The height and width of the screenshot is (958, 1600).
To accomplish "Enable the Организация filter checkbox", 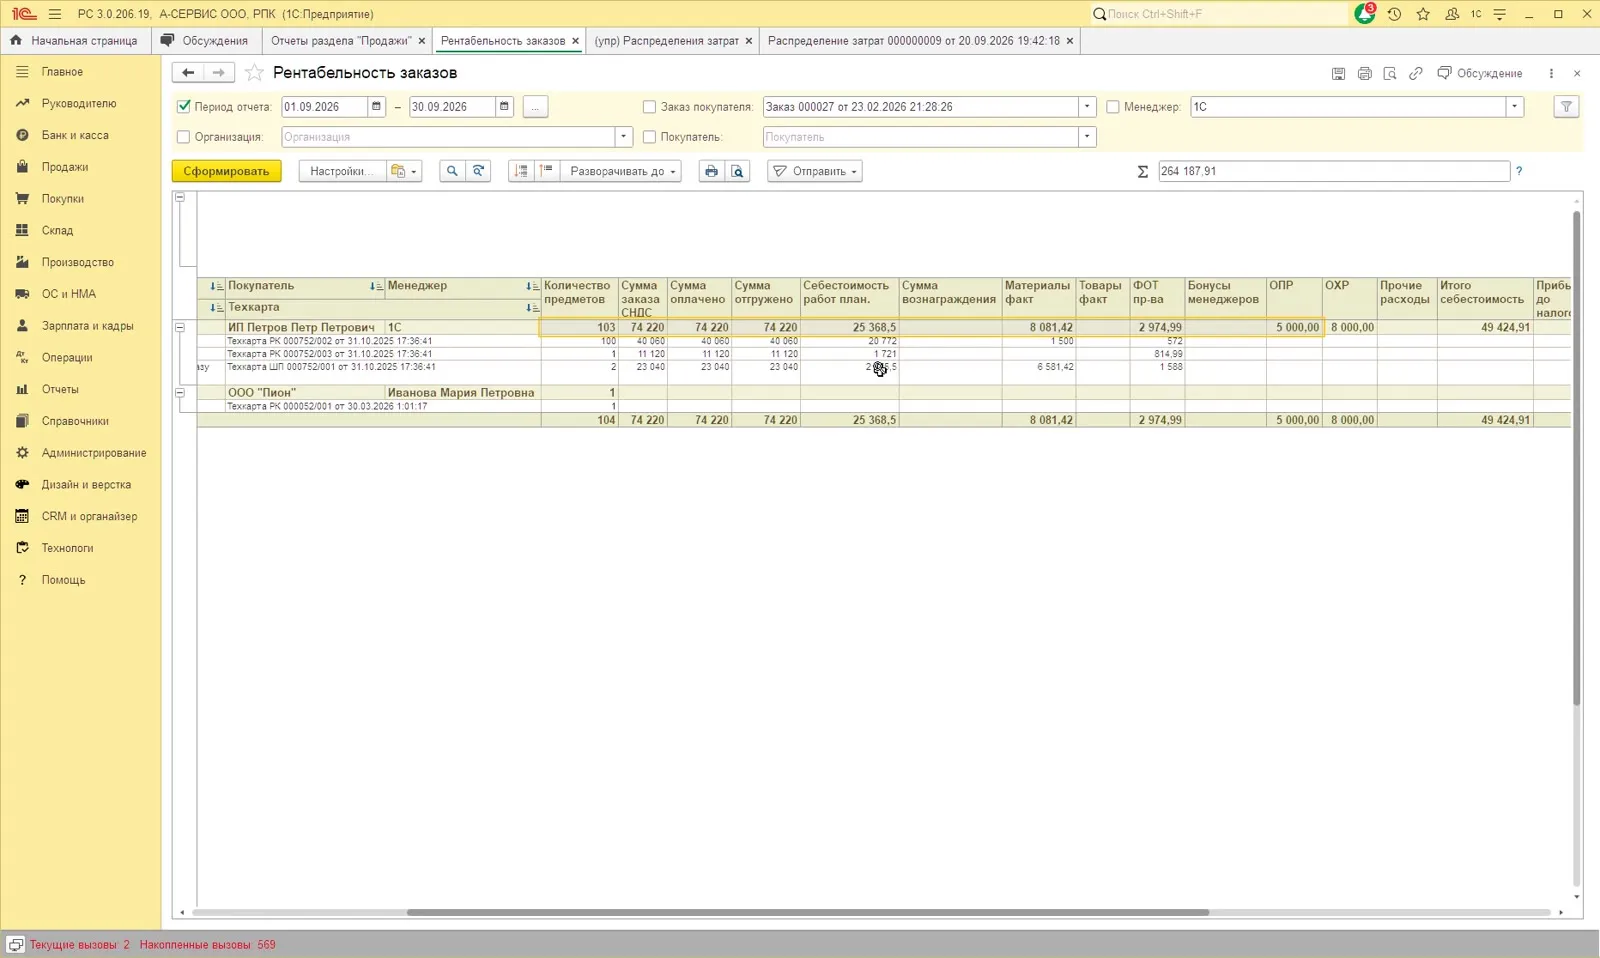I will [x=183, y=137].
